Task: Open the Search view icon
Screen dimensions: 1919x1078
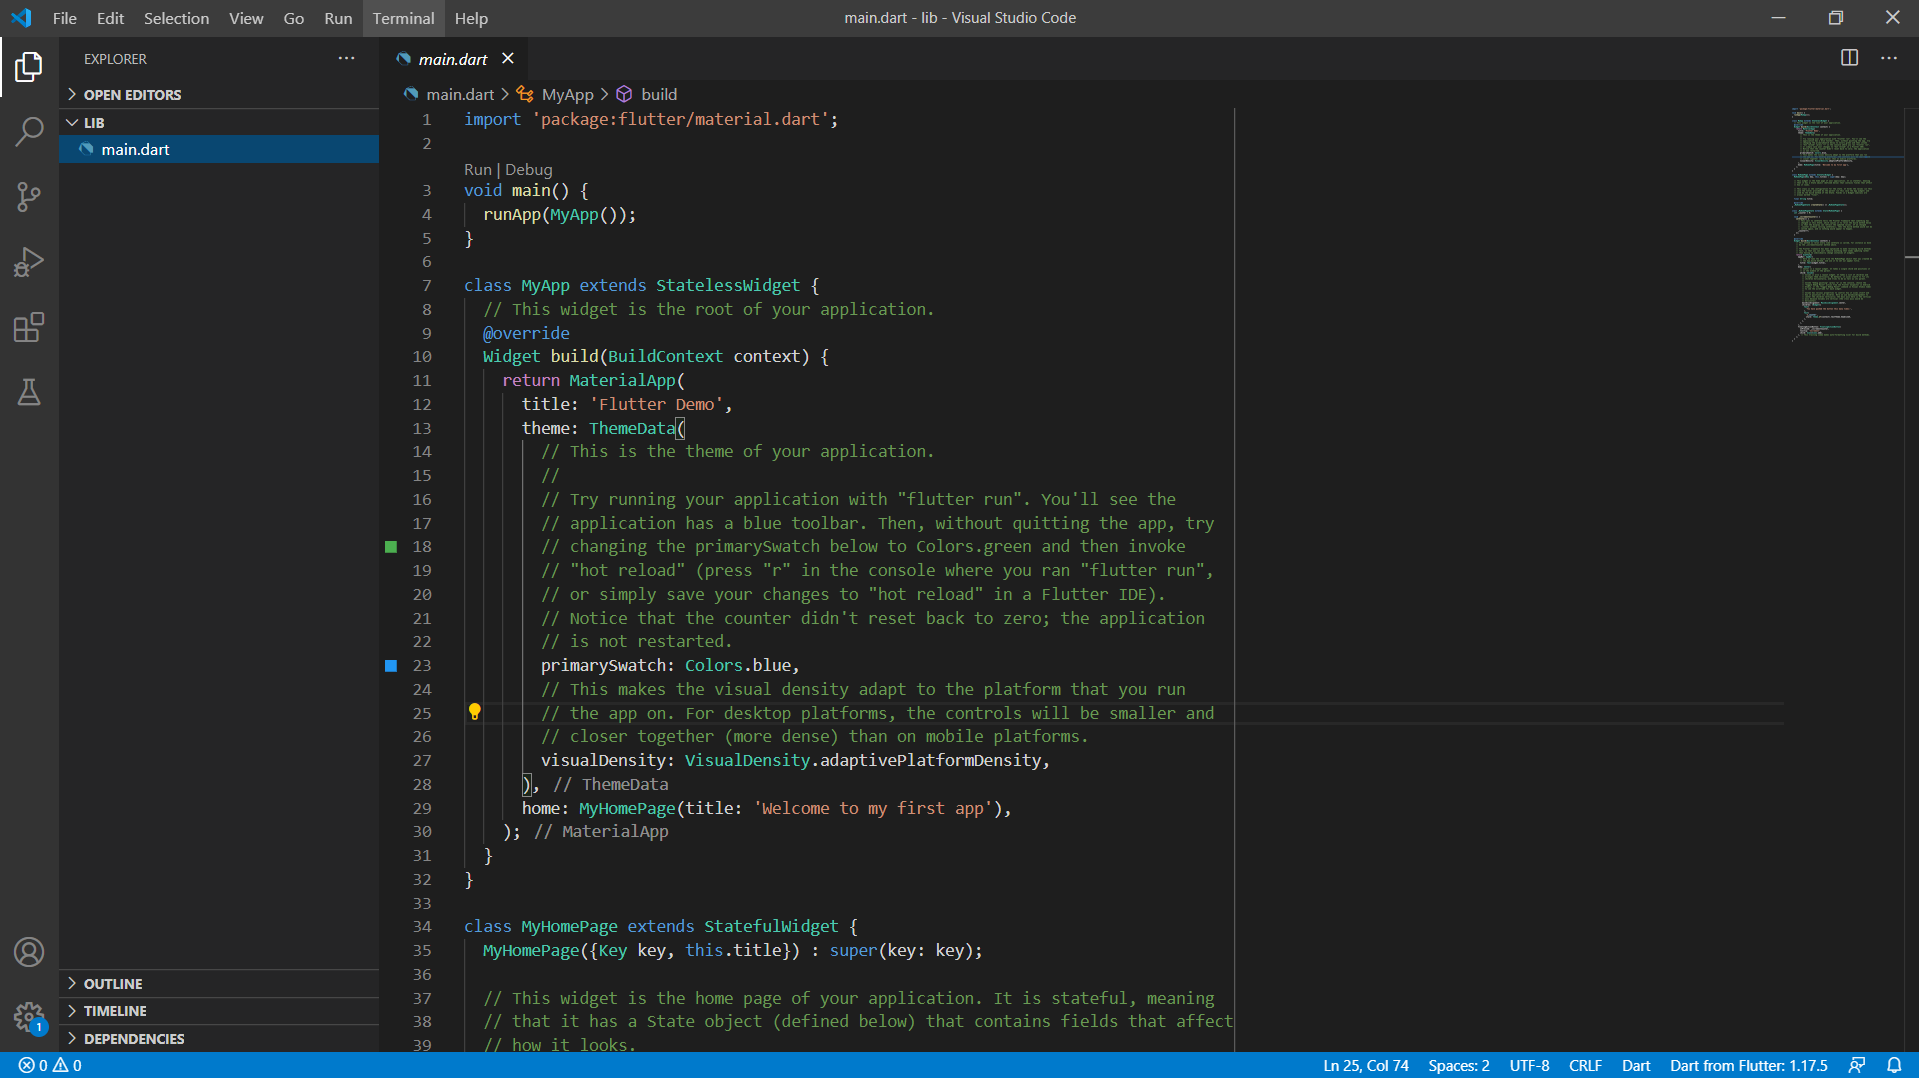Action: point(29,132)
